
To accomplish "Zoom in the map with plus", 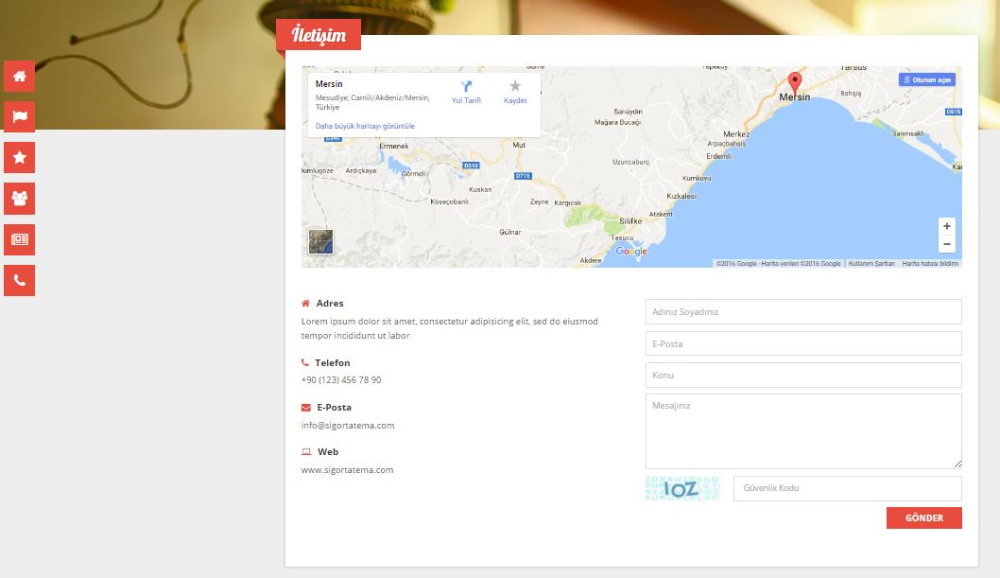I will [x=947, y=226].
